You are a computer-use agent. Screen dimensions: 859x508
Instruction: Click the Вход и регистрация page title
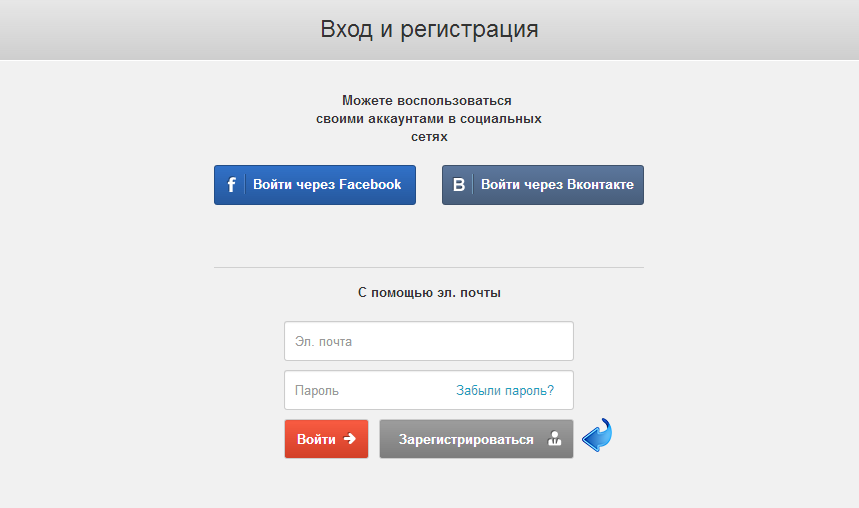(429, 29)
